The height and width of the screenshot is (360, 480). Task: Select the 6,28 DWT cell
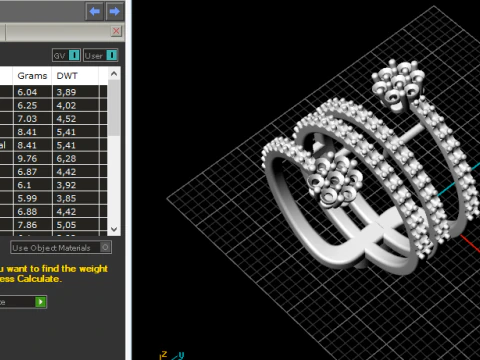point(76,158)
